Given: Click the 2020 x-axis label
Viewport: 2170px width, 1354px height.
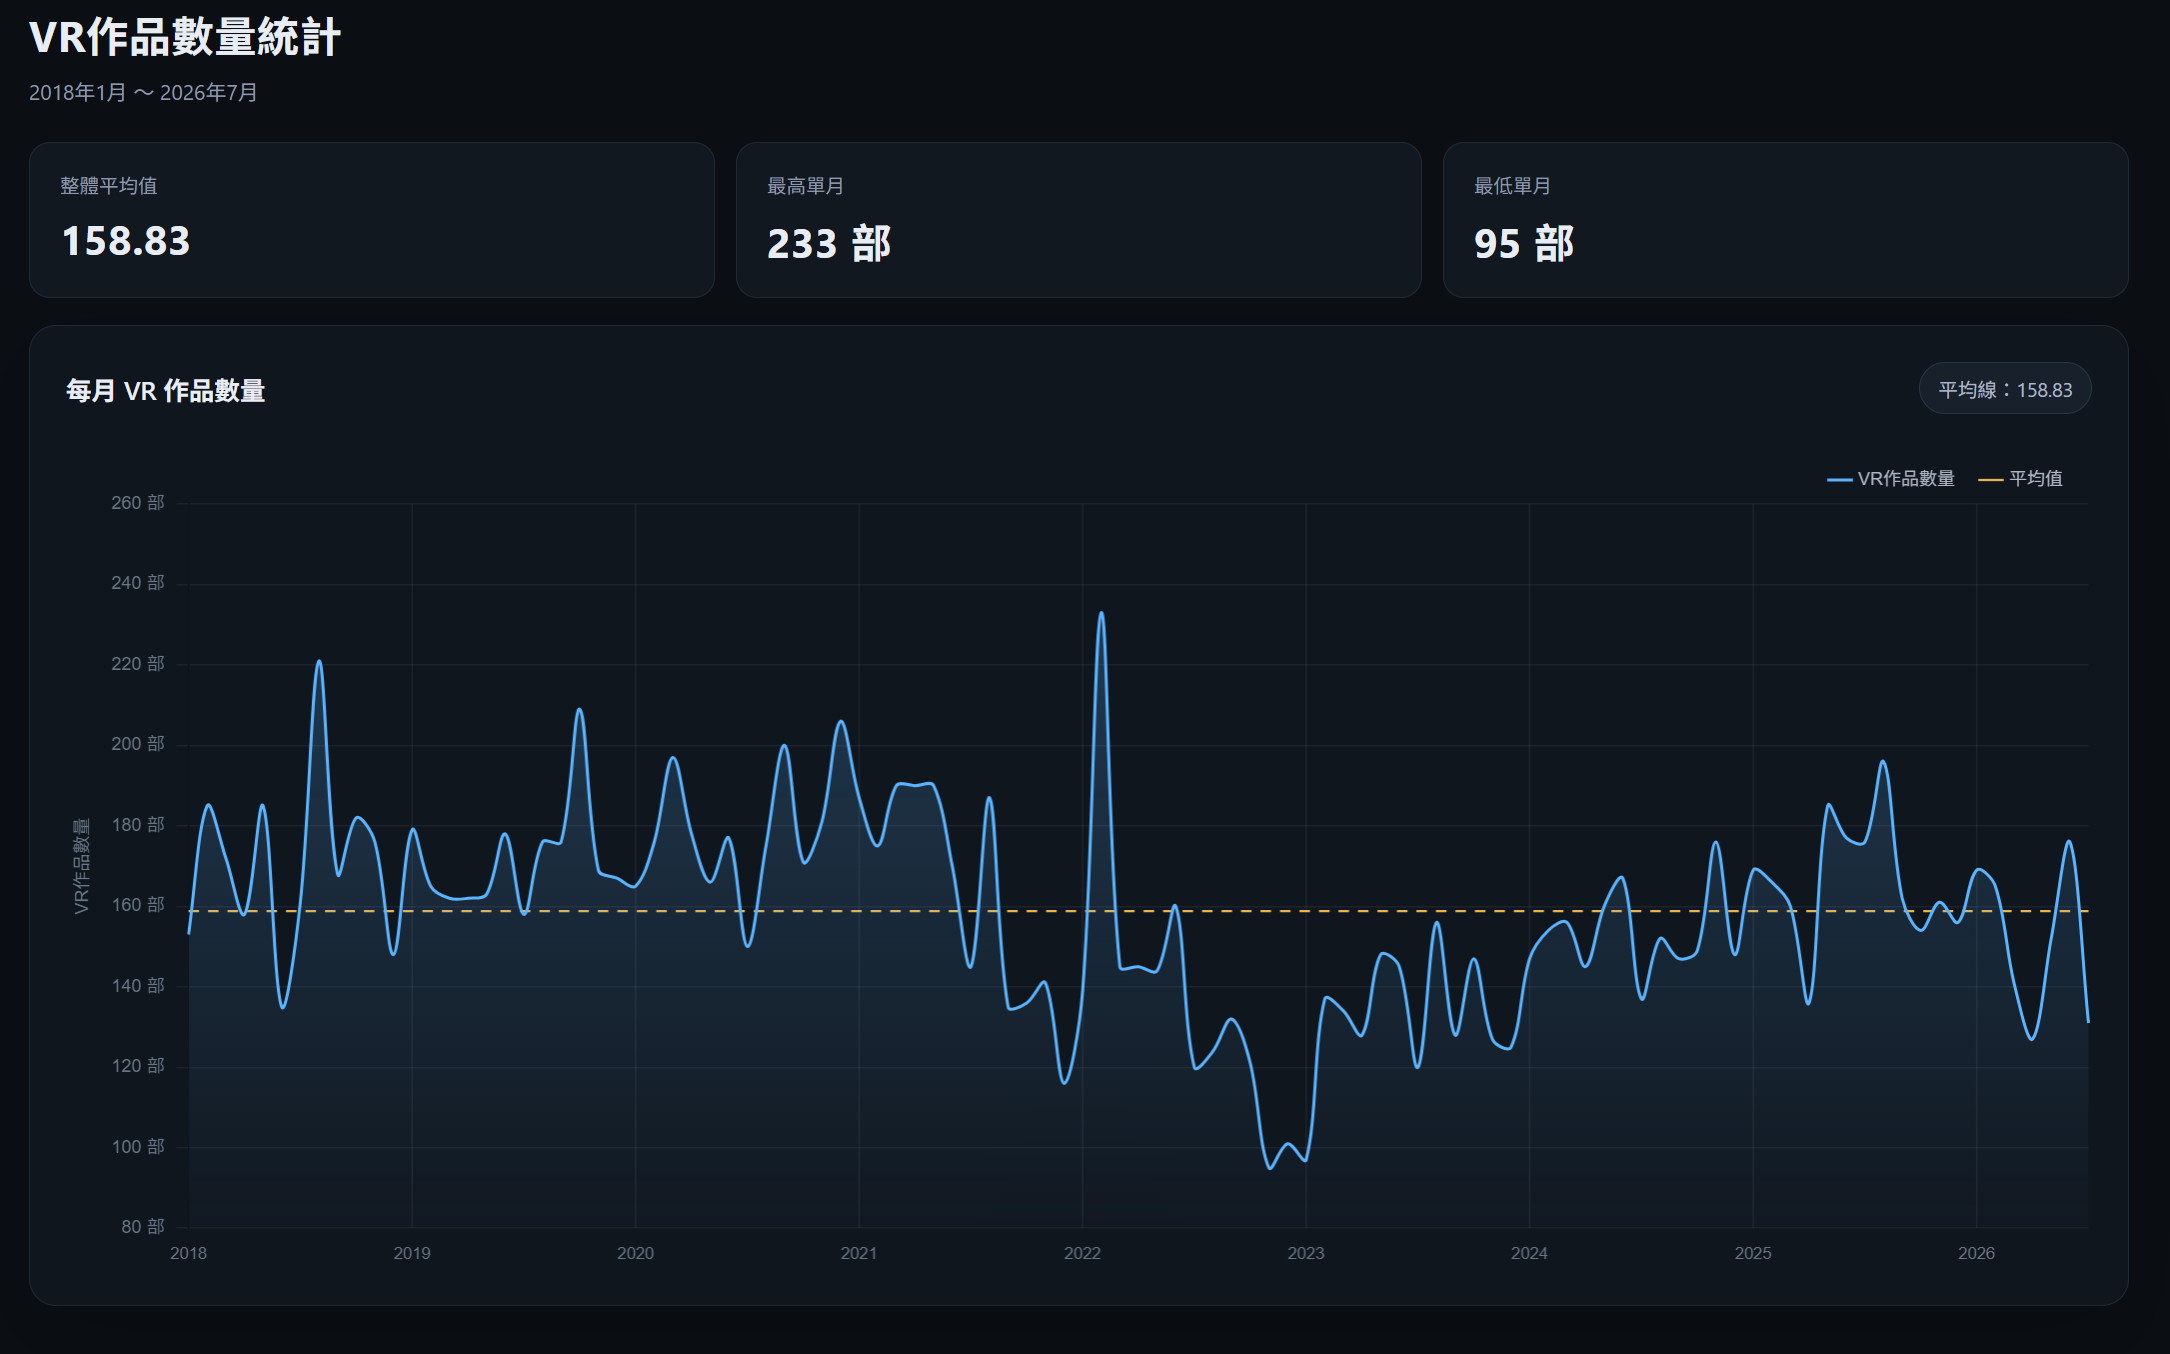Looking at the screenshot, I should tap(635, 1253).
